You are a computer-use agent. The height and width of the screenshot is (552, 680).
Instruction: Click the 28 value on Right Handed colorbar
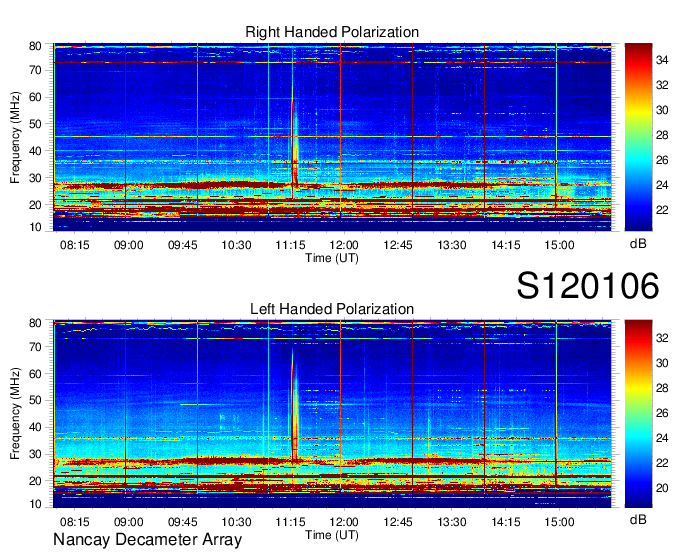[x=662, y=136]
